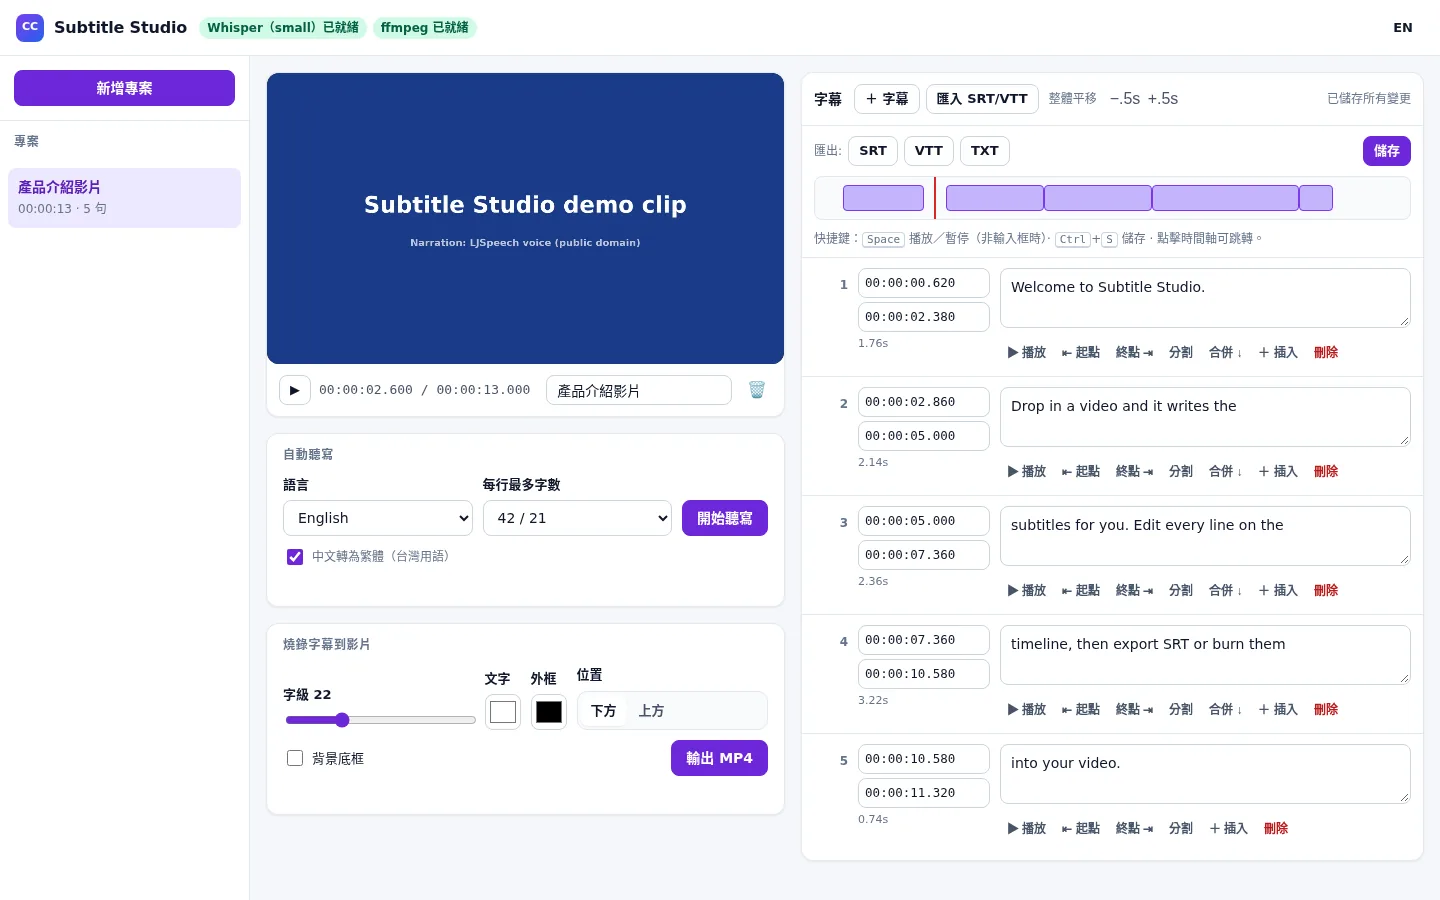The height and width of the screenshot is (900, 1440).
Task: Click the video preview thumbnail
Action: click(525, 218)
